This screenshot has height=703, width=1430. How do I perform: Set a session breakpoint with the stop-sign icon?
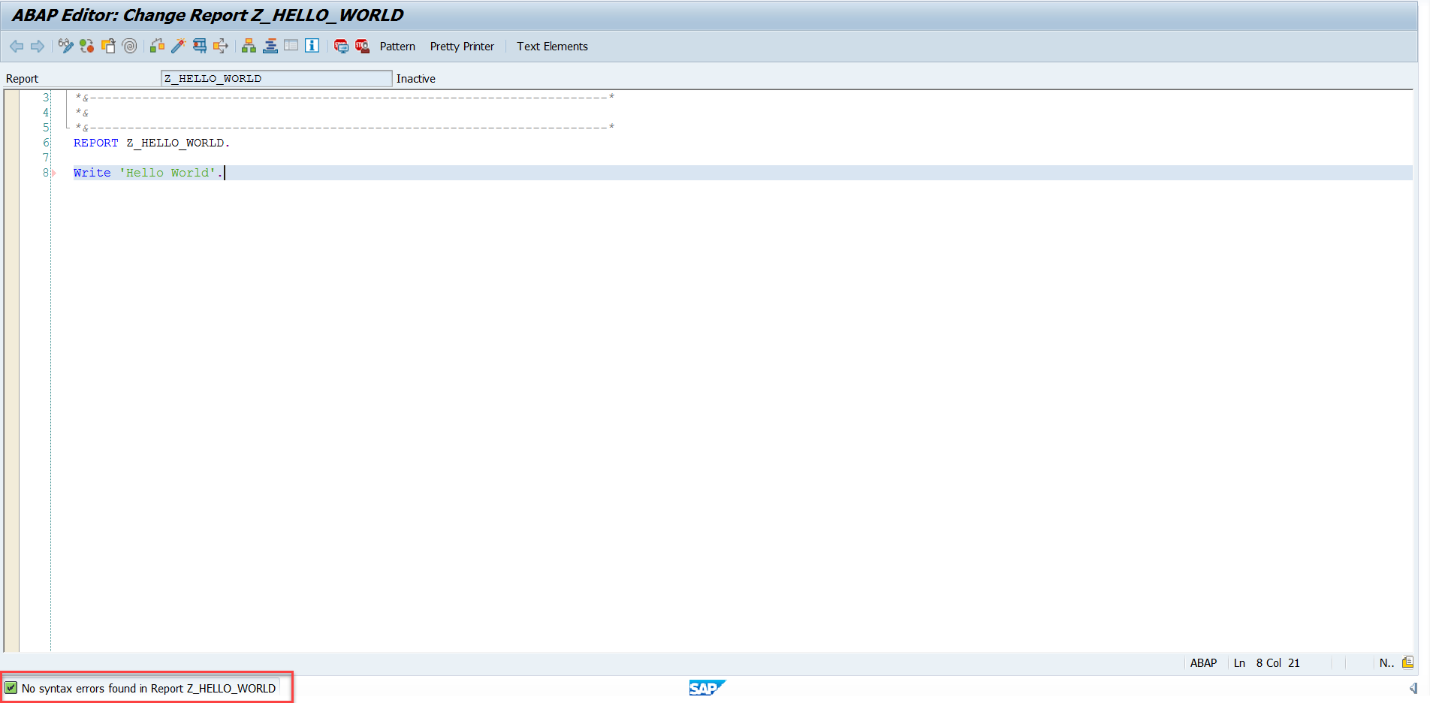(340, 45)
